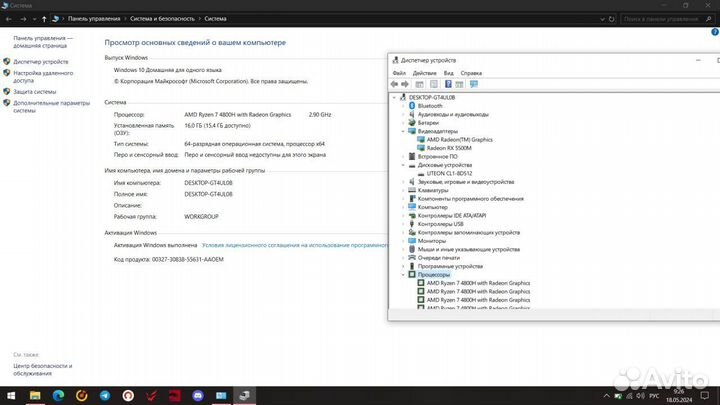Click the taskbar clock showing 18.05.2024

(679, 395)
